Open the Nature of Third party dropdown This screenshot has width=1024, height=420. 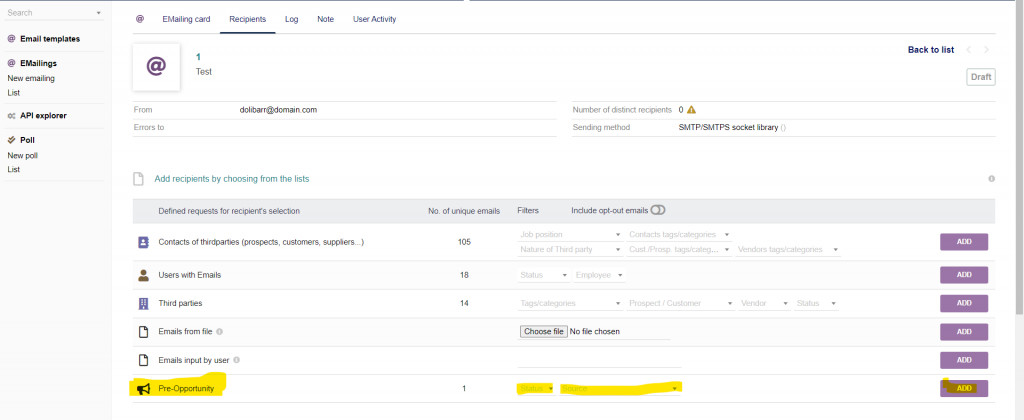(570, 250)
